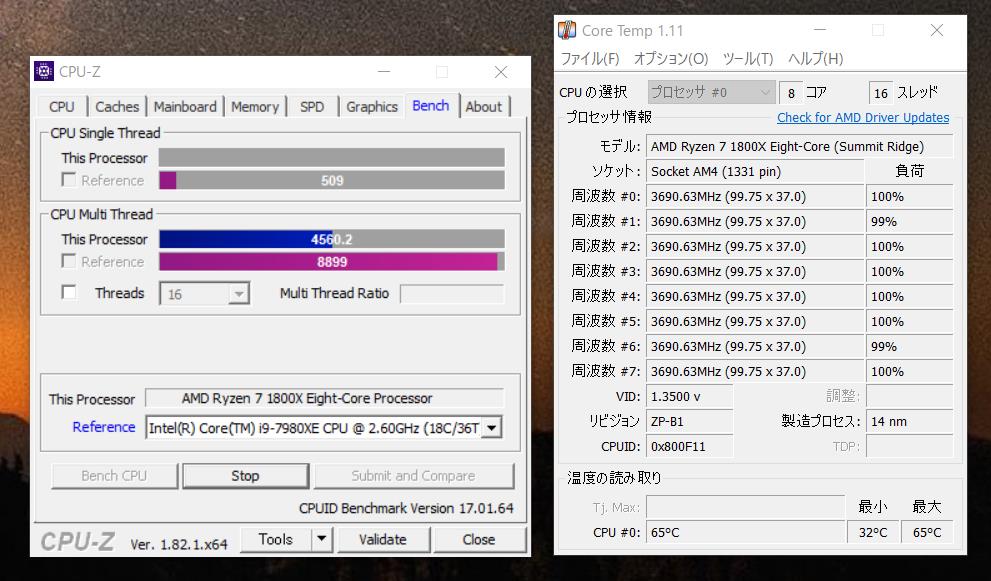Tick the Threads checkbox
Image resolution: width=991 pixels, height=581 pixels.
(x=68, y=293)
